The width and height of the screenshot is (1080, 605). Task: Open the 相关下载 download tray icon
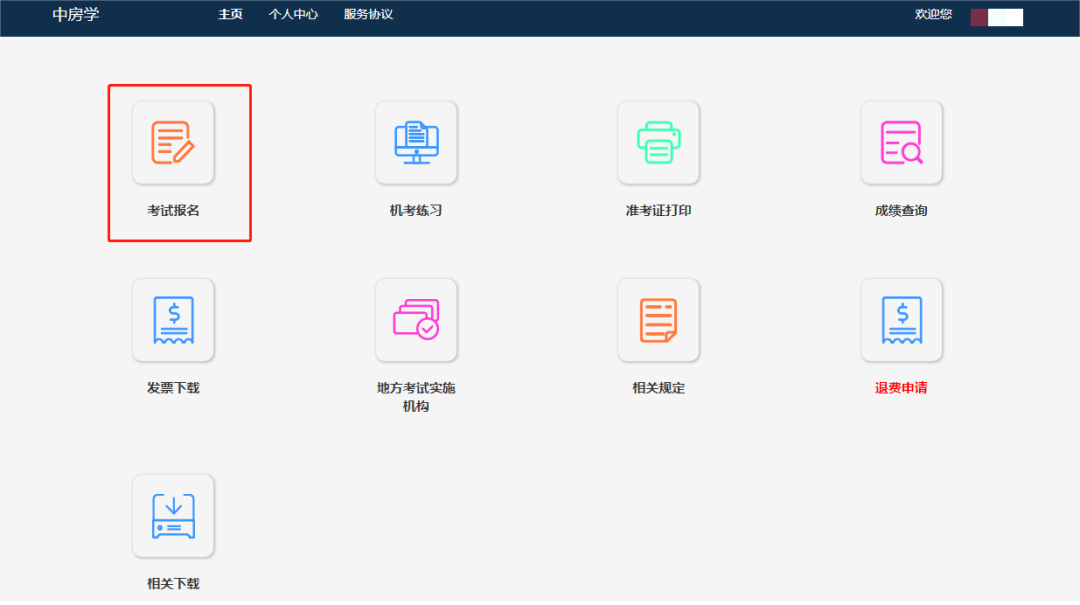(x=173, y=515)
